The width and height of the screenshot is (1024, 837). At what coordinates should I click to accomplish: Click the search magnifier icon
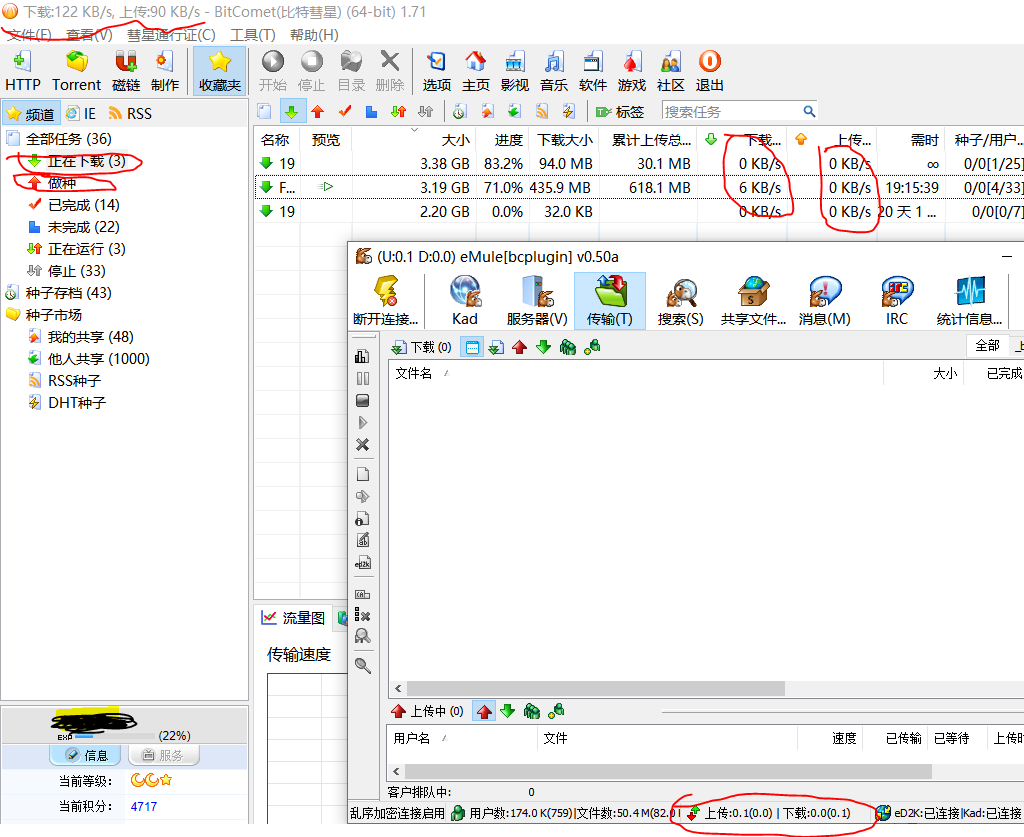[809, 112]
